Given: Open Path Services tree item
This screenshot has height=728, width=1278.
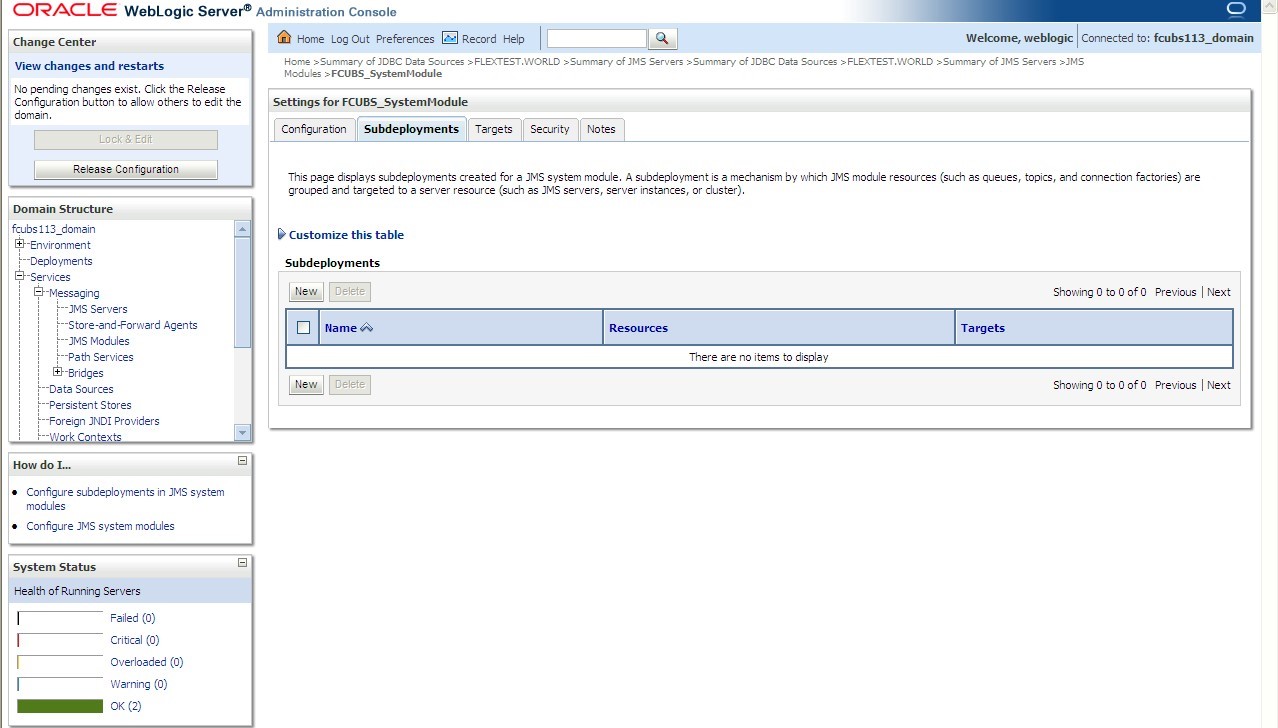Looking at the screenshot, I should point(101,357).
